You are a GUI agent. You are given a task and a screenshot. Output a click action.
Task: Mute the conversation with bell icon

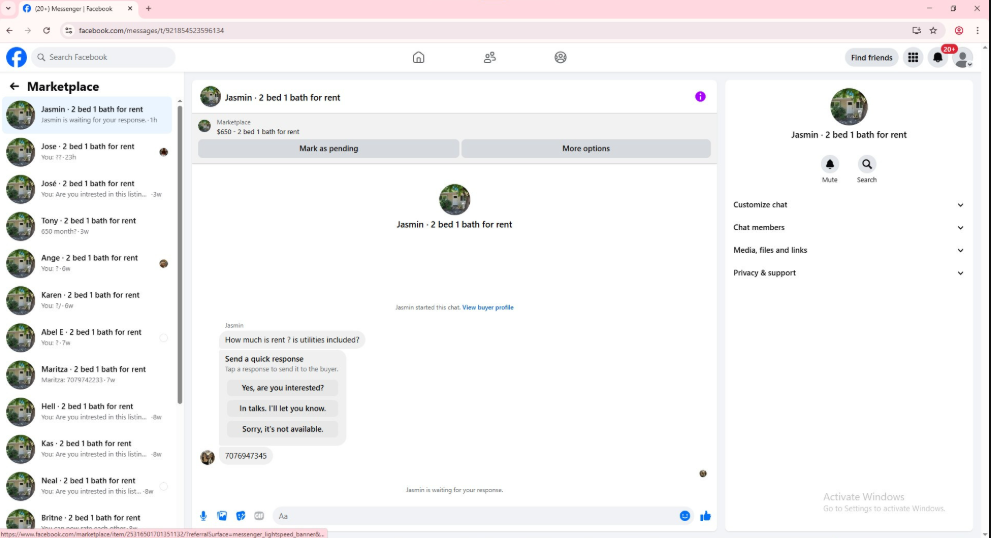(x=830, y=164)
